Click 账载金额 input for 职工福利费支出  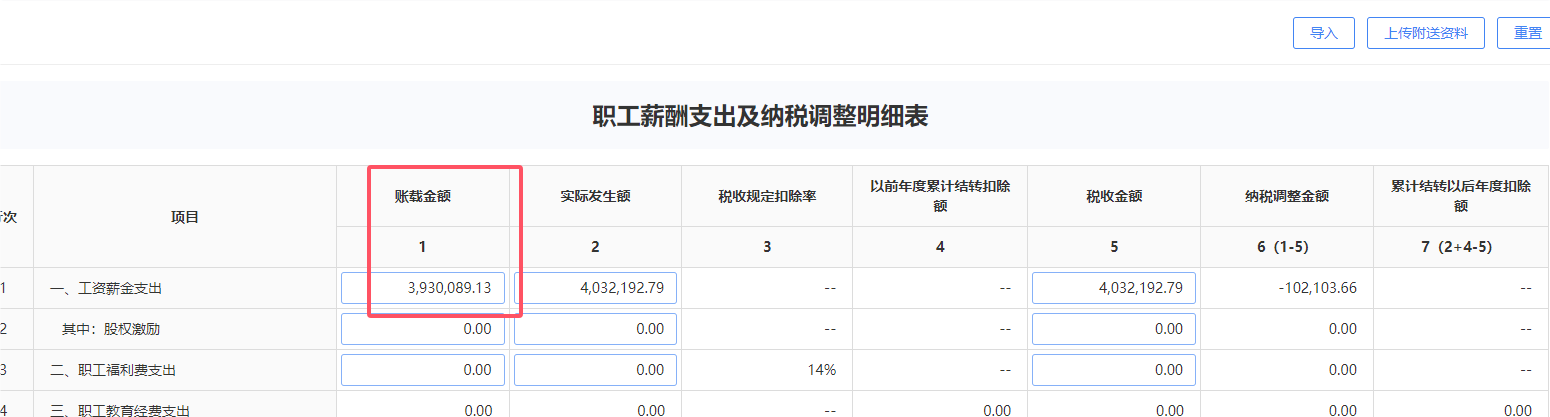[x=422, y=370]
